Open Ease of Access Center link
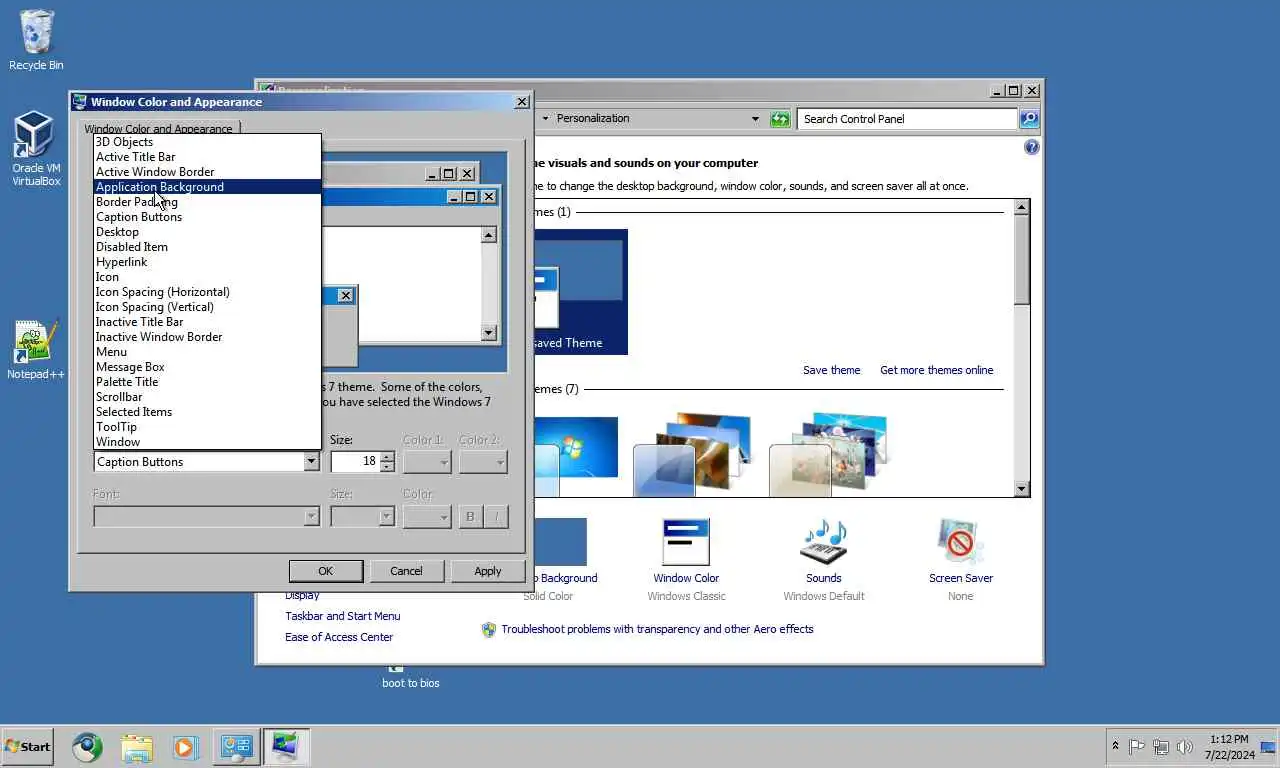 point(339,637)
